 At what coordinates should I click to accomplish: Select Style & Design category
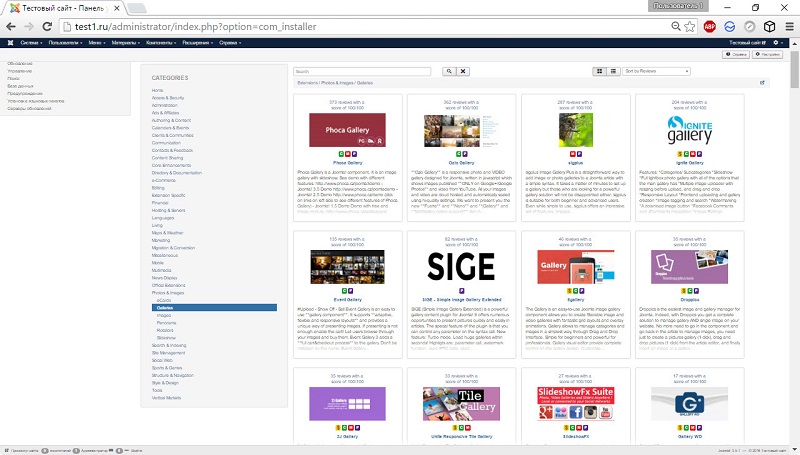pyautogui.click(x=165, y=383)
